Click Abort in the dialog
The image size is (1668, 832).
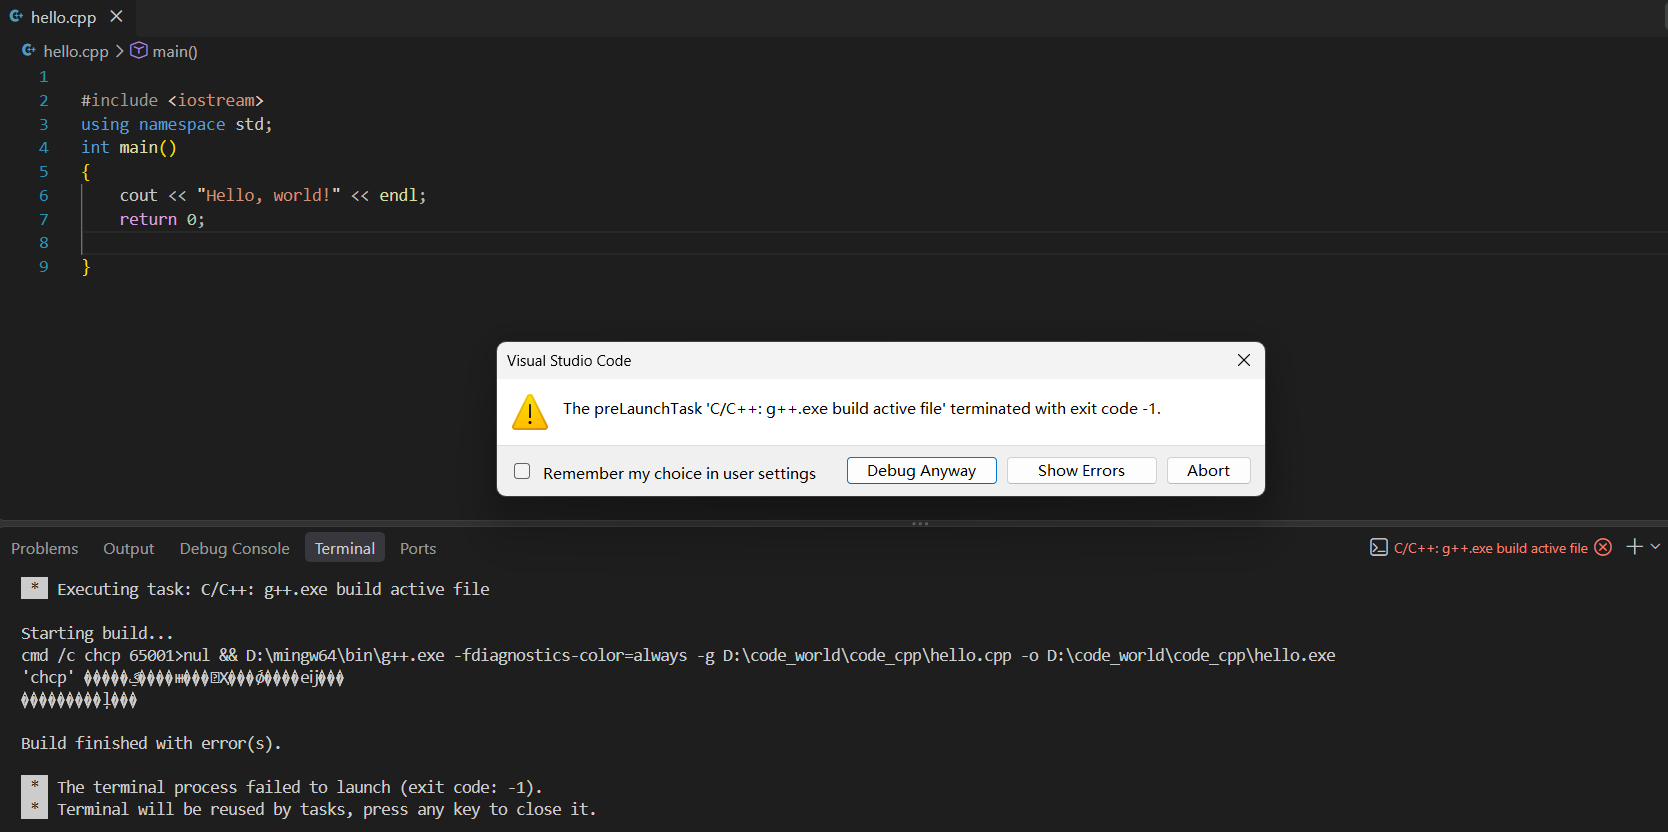point(1208,471)
